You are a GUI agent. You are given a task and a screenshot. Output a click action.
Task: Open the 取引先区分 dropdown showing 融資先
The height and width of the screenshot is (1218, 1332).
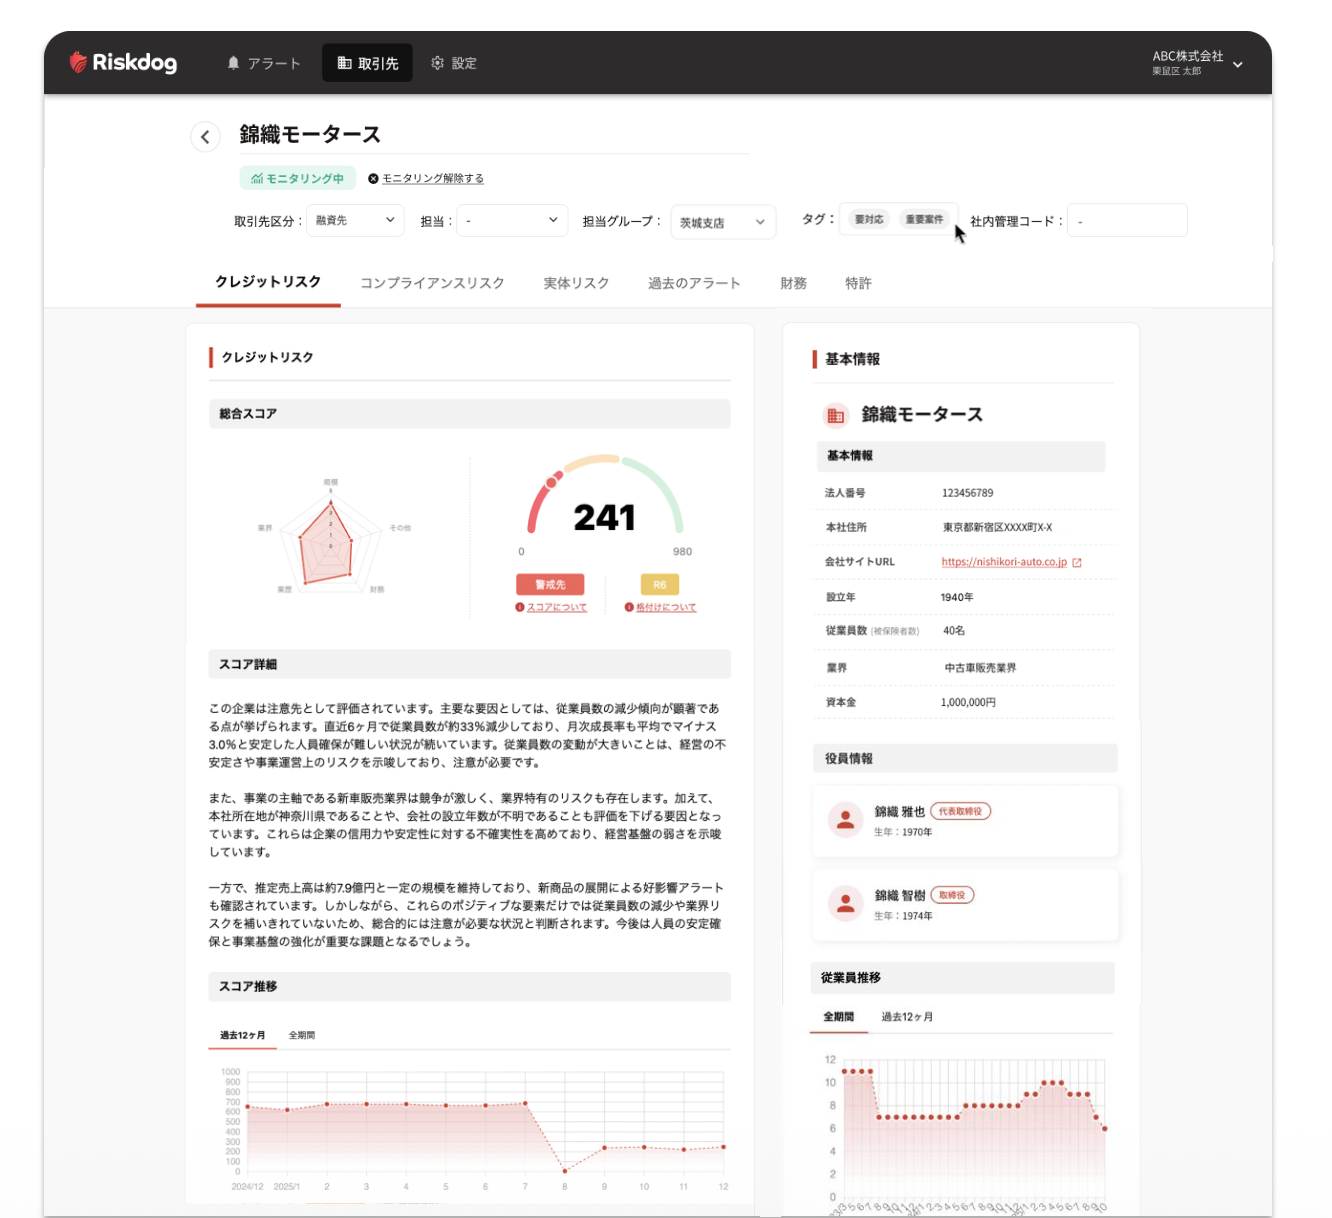(355, 220)
